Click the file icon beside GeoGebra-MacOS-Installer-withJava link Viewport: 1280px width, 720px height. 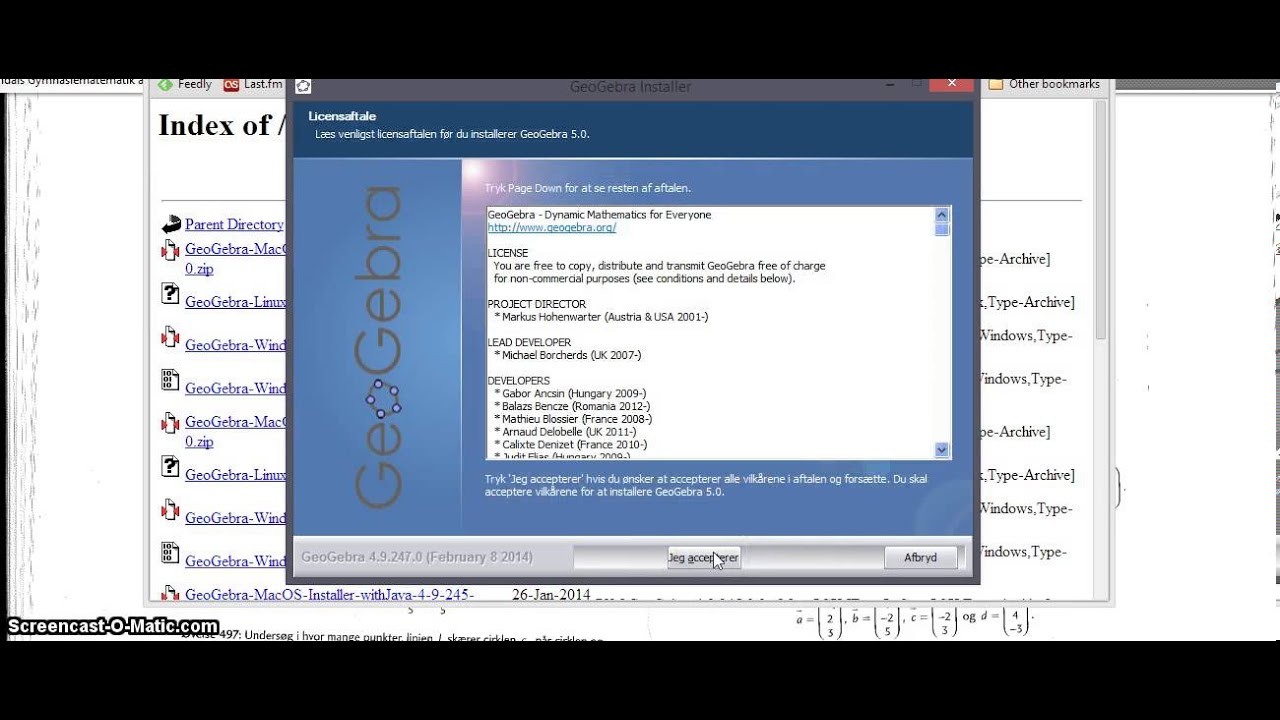(170, 594)
